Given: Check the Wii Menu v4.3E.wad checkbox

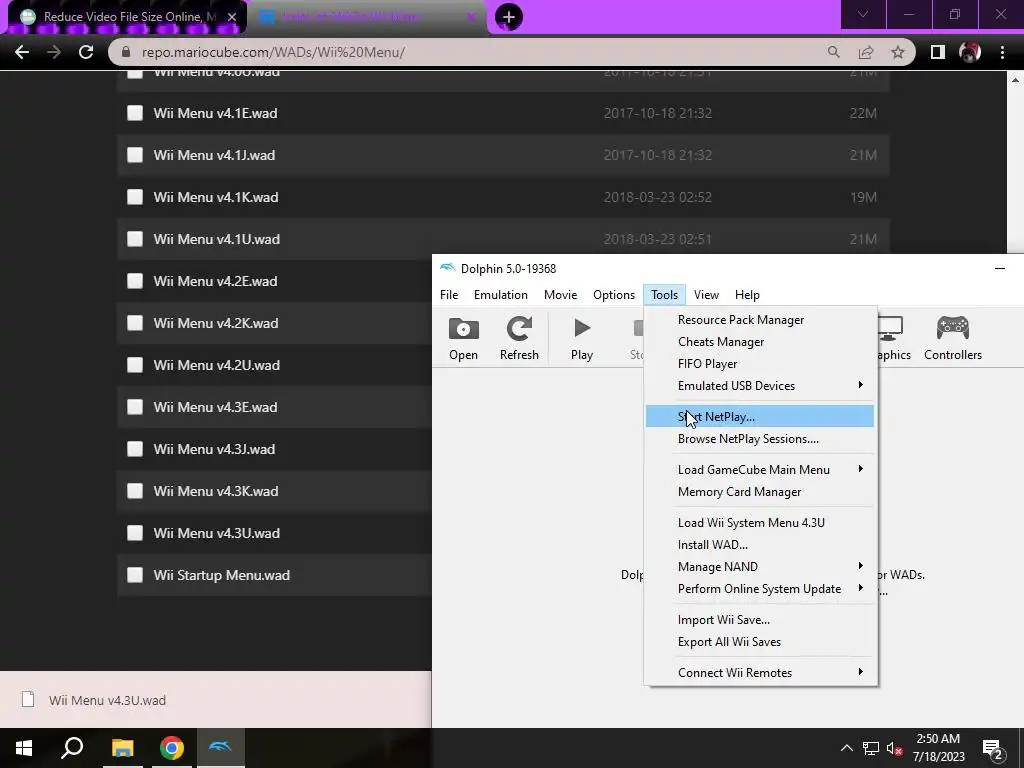Looking at the screenshot, I should 135,407.
